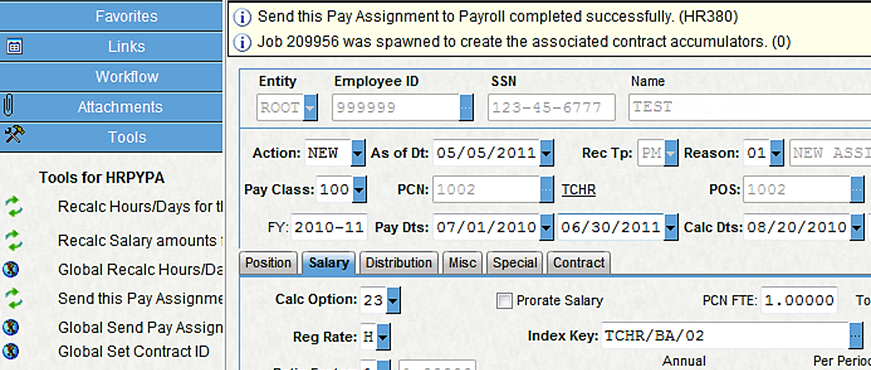Click the Index Key input field
This screenshot has height=370, width=871.
[x=725, y=336]
